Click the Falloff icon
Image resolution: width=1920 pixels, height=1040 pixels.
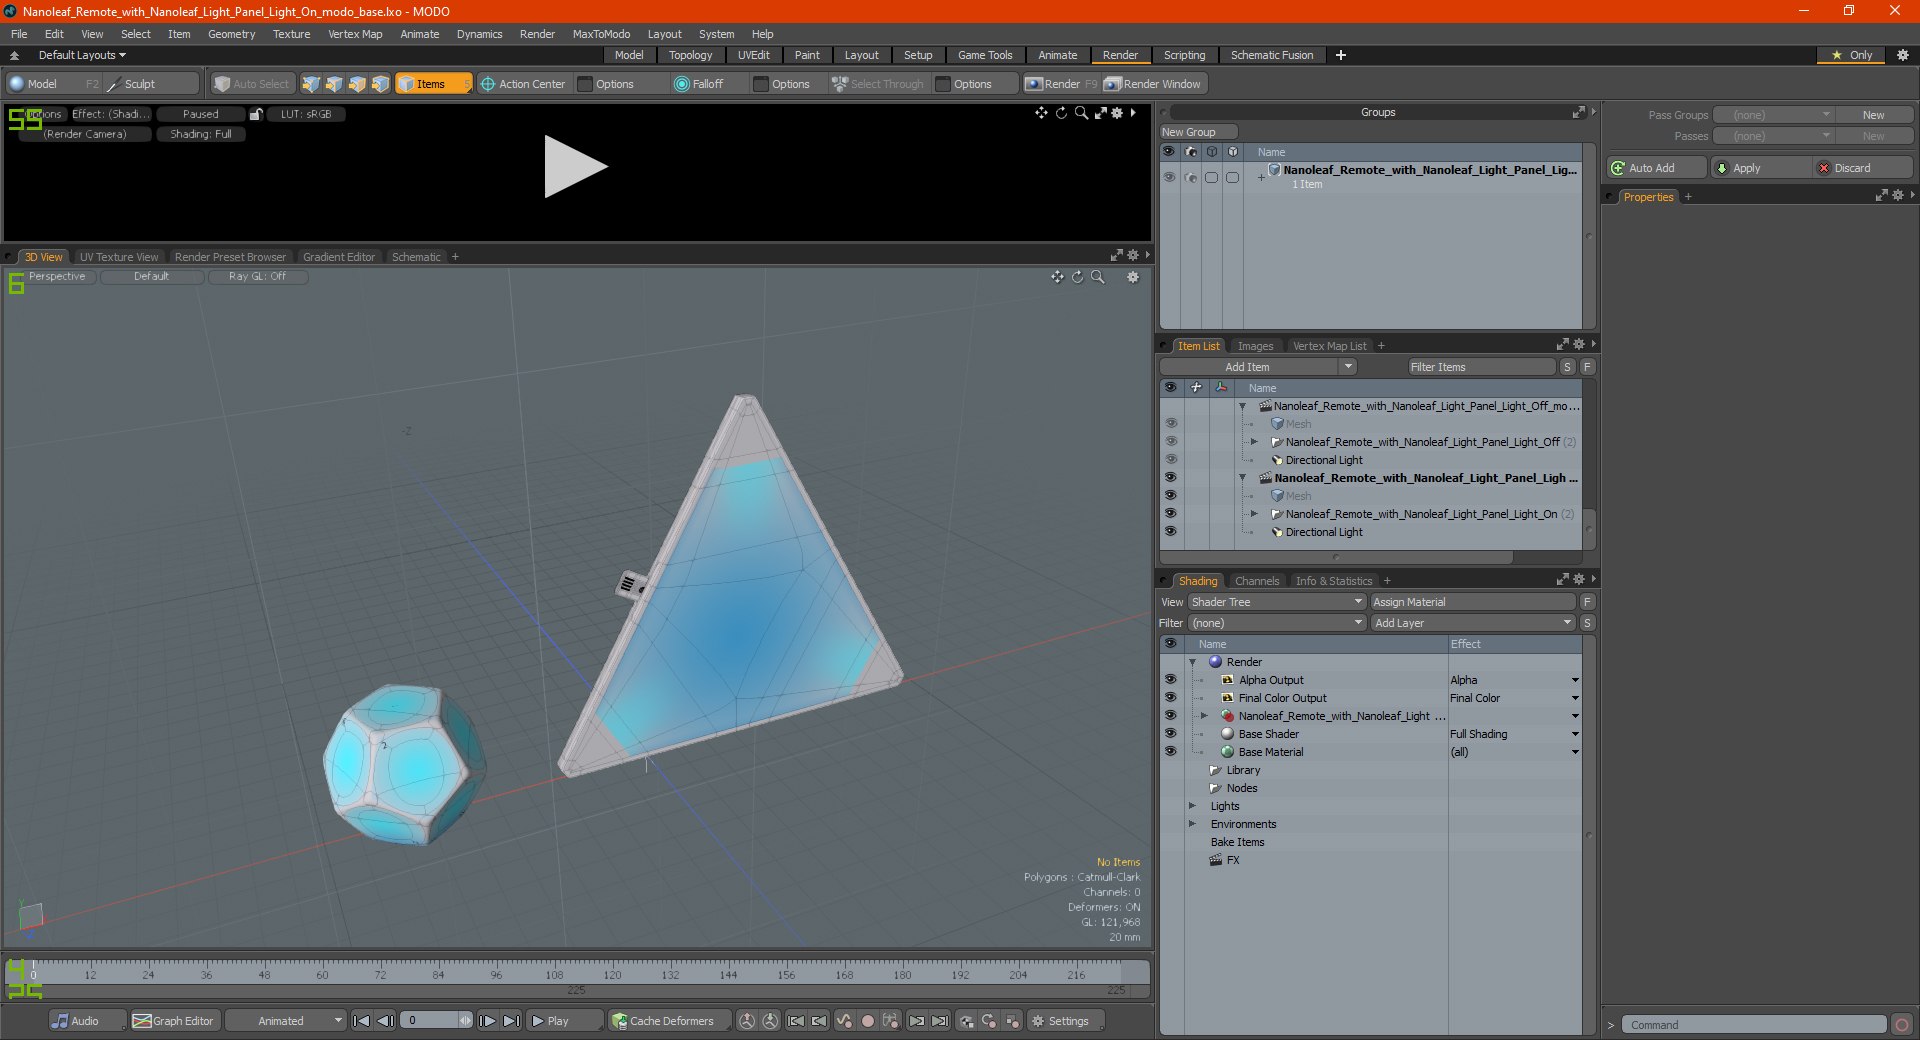(682, 84)
